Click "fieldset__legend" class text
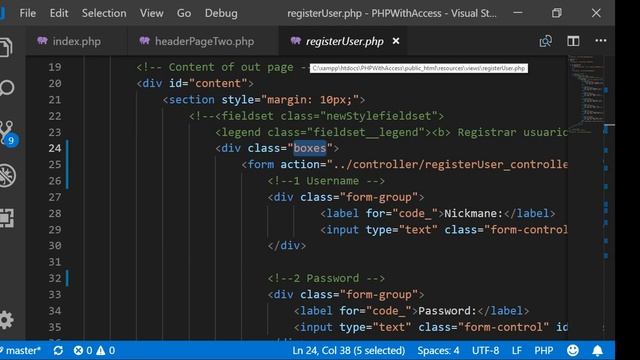The height and width of the screenshot is (360, 640). pos(366,132)
